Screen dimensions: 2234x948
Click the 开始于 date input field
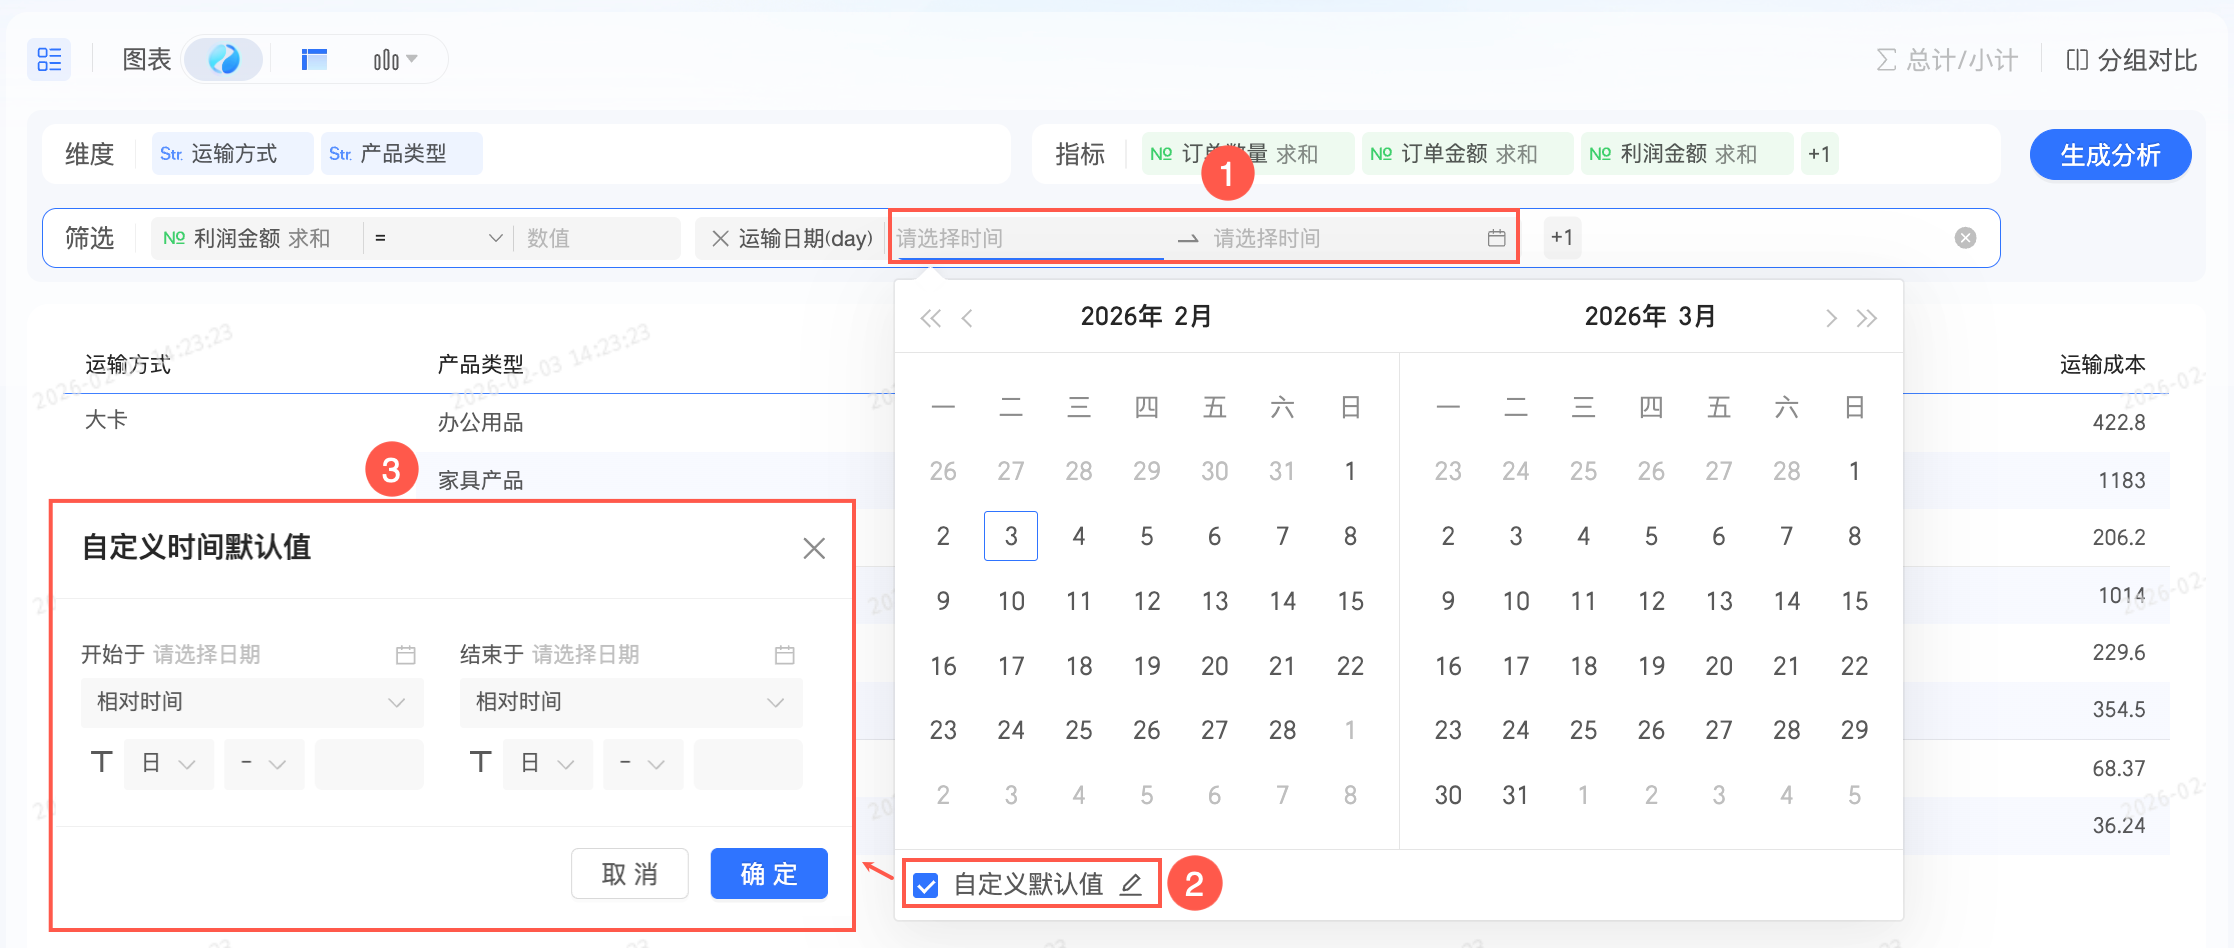pos(270,655)
